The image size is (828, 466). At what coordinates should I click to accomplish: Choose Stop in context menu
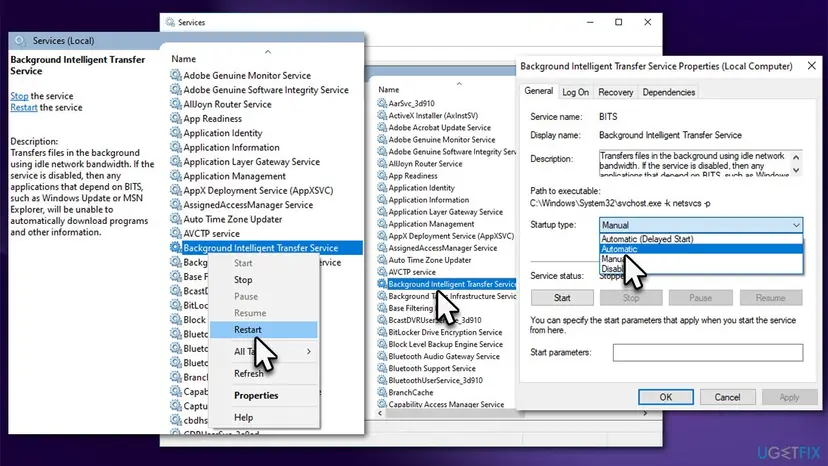point(264,279)
